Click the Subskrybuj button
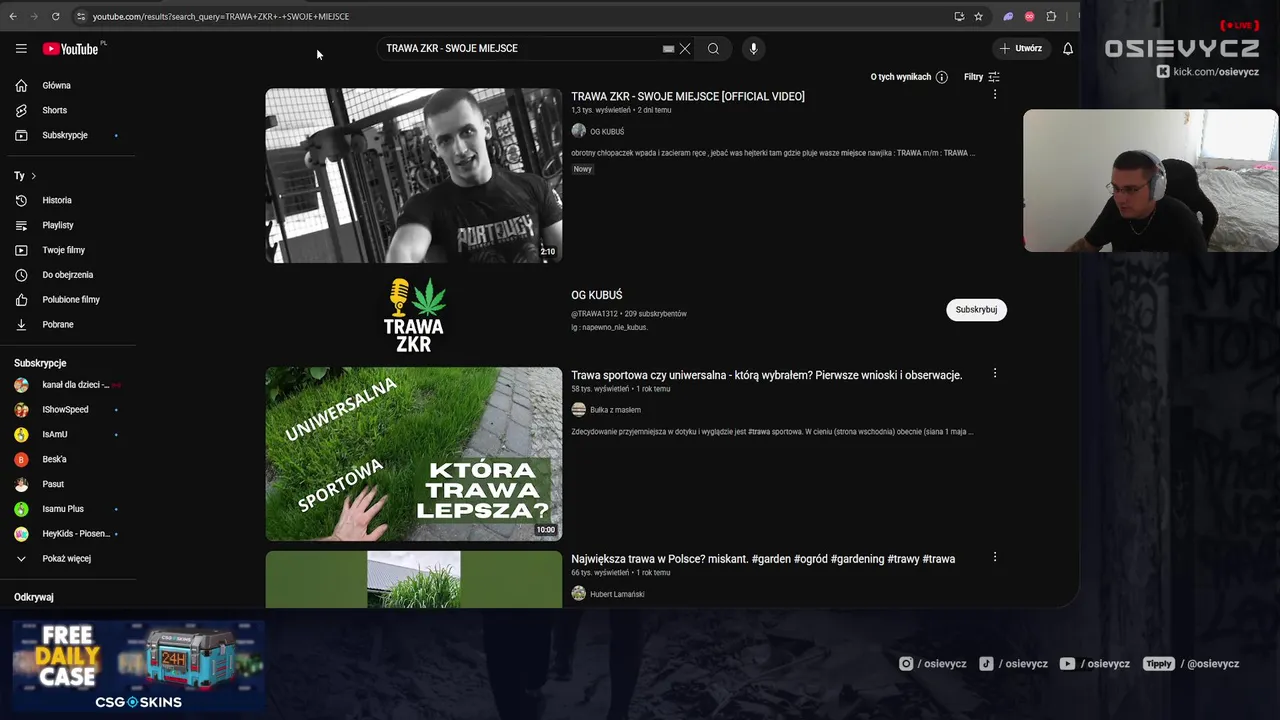Screen dimensions: 1280x720 (x=976, y=310)
